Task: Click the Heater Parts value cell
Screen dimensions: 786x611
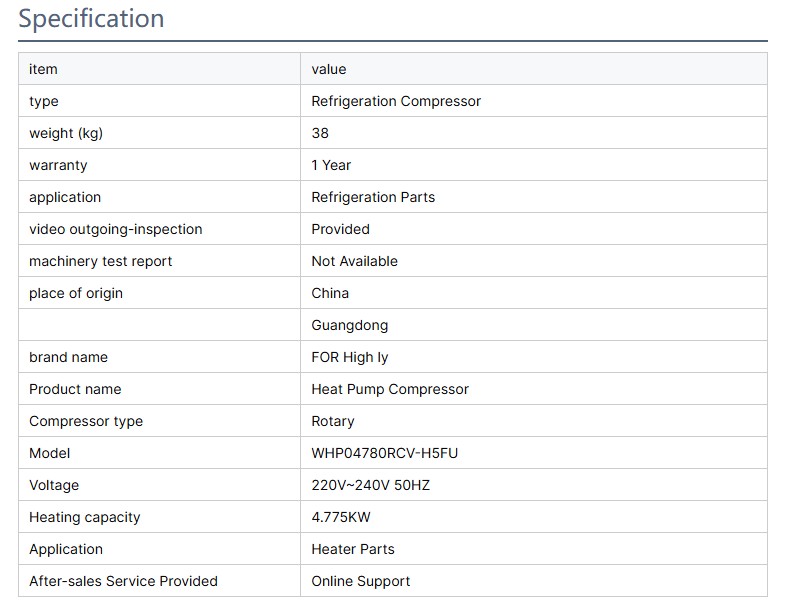Action: coord(353,549)
